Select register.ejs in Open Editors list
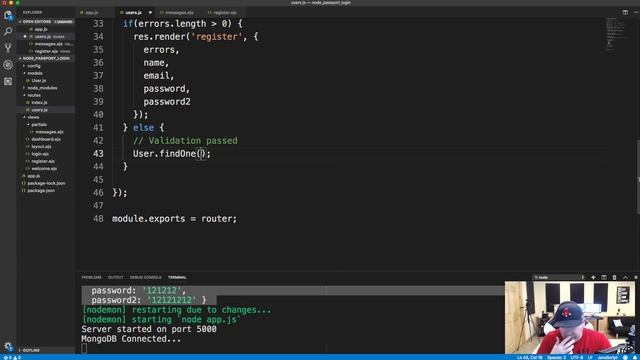Image resolution: width=640 pixels, height=360 pixels. (x=46, y=51)
